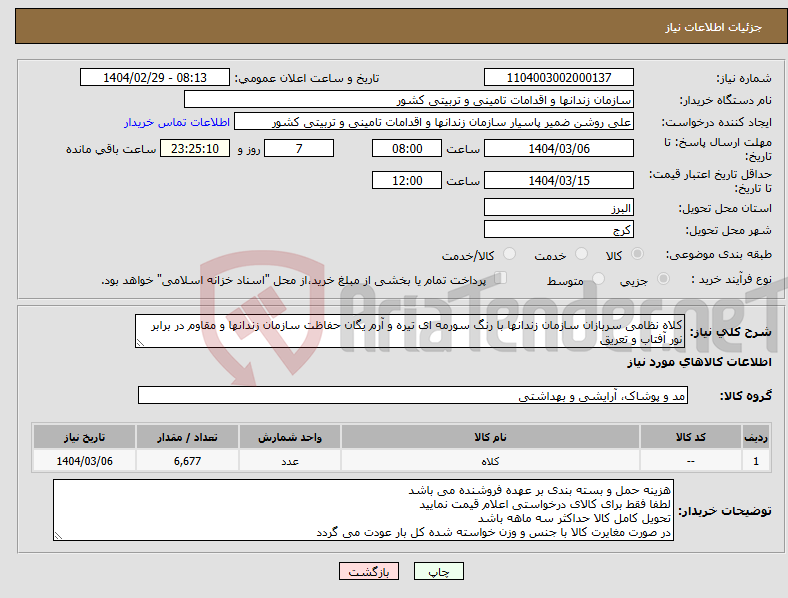The image size is (788, 598).
Task: Click the unit cell عدد
Action: pos(290,461)
